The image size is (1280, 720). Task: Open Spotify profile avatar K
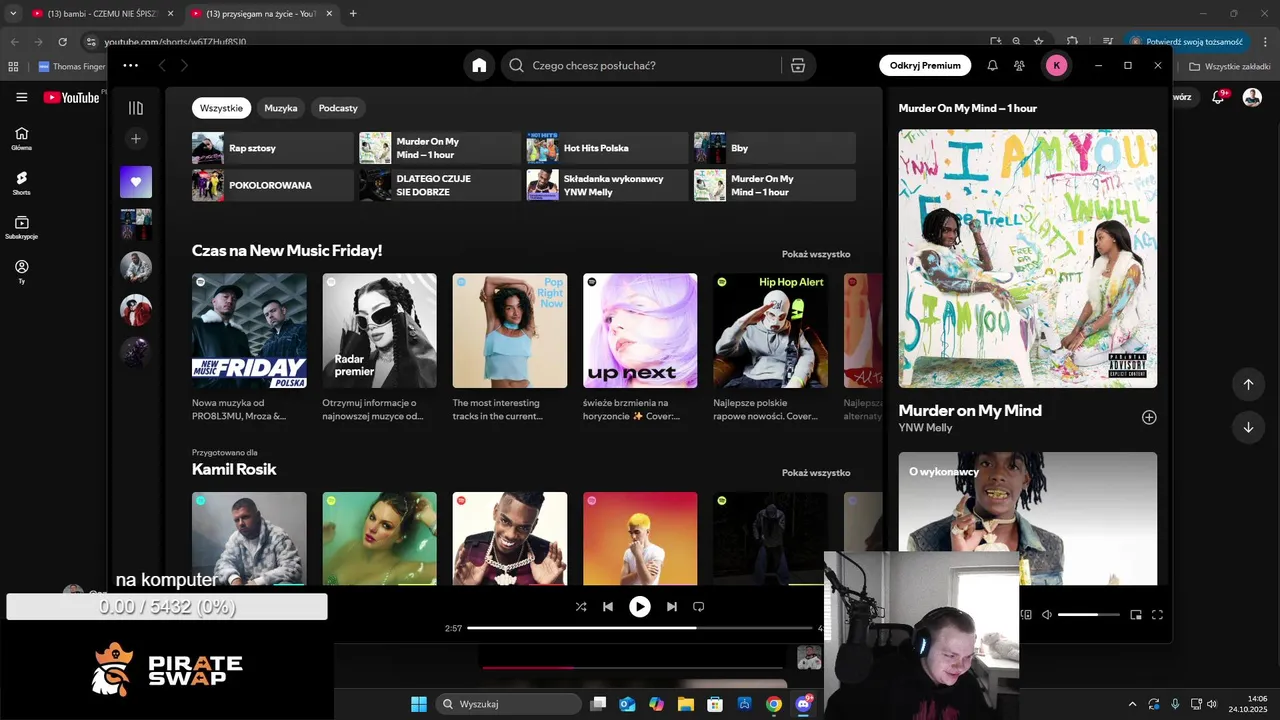click(x=1056, y=65)
